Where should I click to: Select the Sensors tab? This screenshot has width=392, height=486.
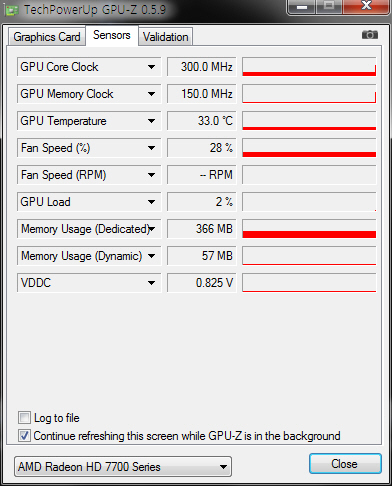pos(112,35)
